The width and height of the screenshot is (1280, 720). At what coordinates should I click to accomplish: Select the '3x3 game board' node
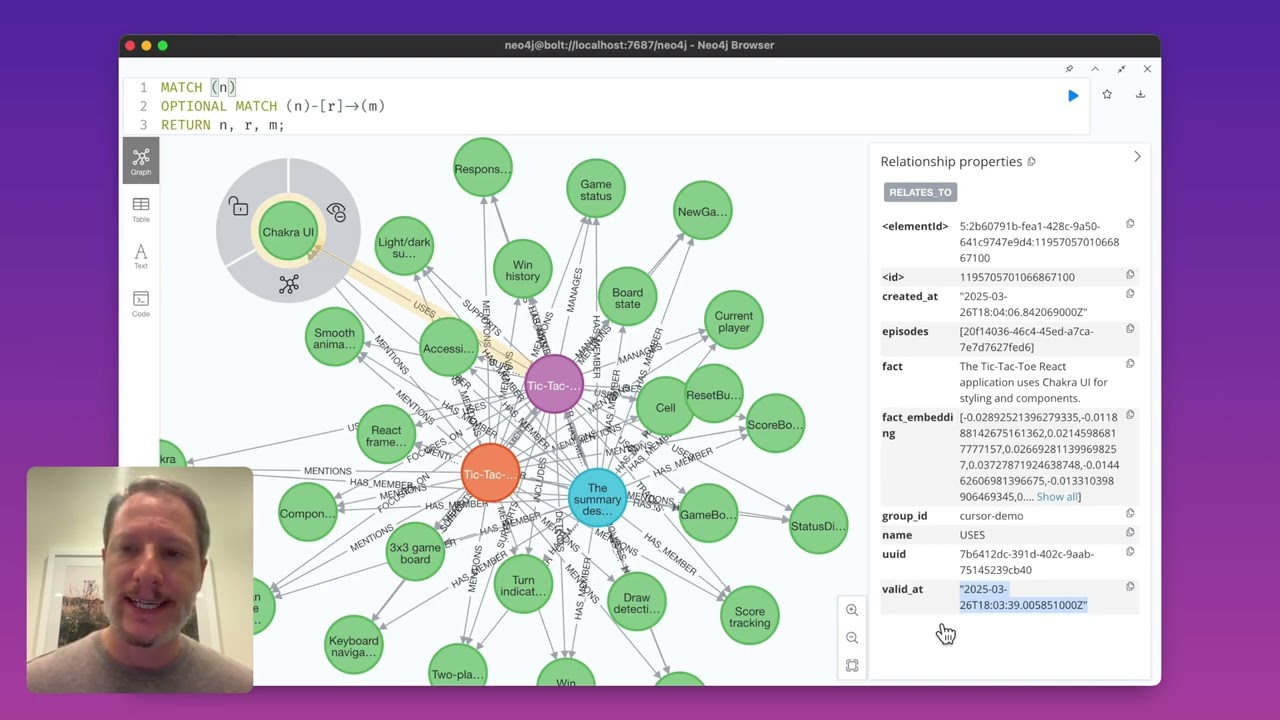click(414, 553)
